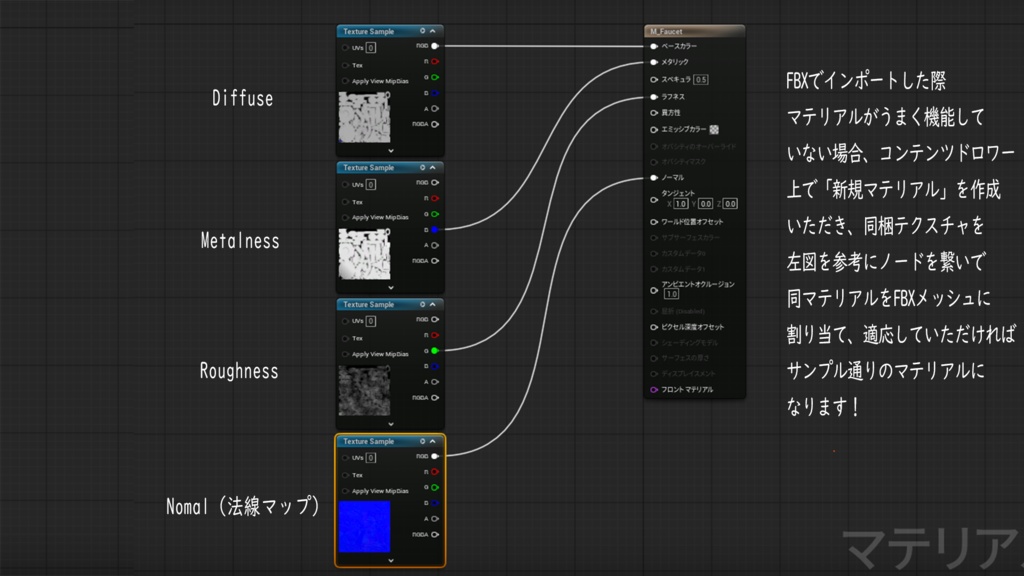Click the green G output pin on the Roughness node

435,351
